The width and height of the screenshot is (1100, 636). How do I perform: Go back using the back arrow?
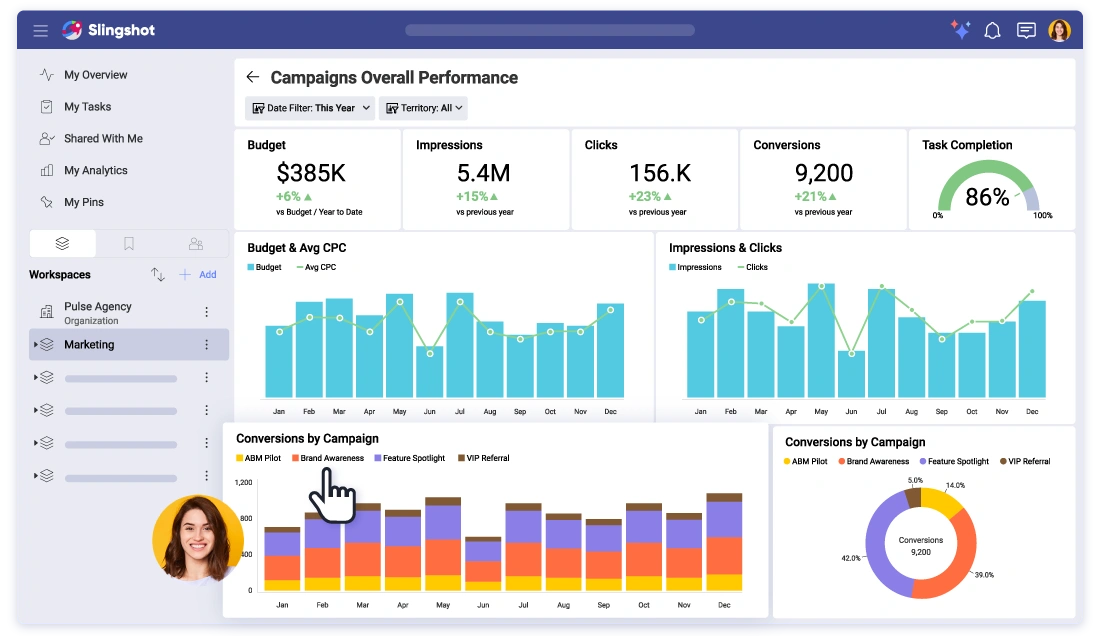tap(252, 77)
